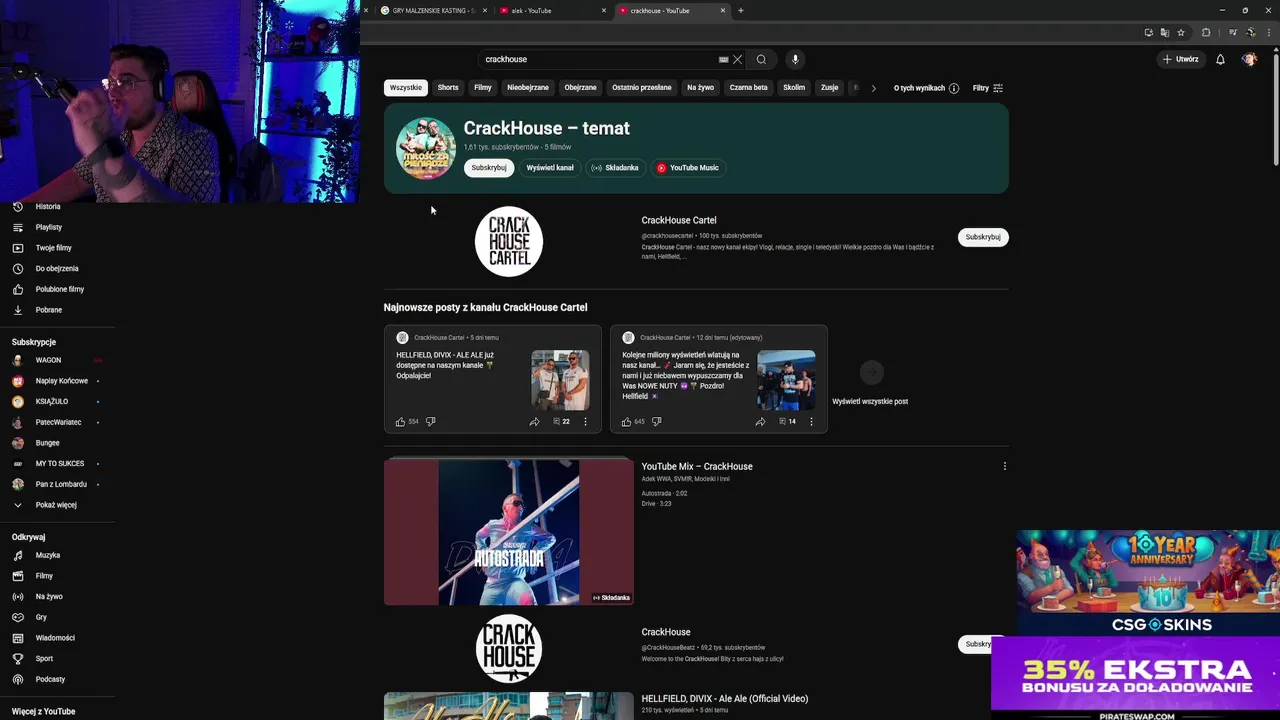Click the search magnifier icon

point(761,59)
